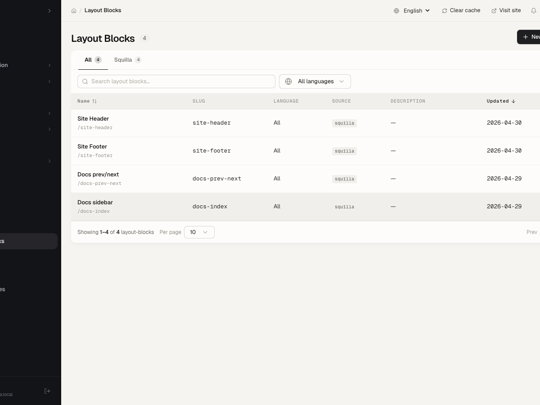This screenshot has width=540, height=405.
Task: Switch to the Squilla tab
Action: click(127, 60)
